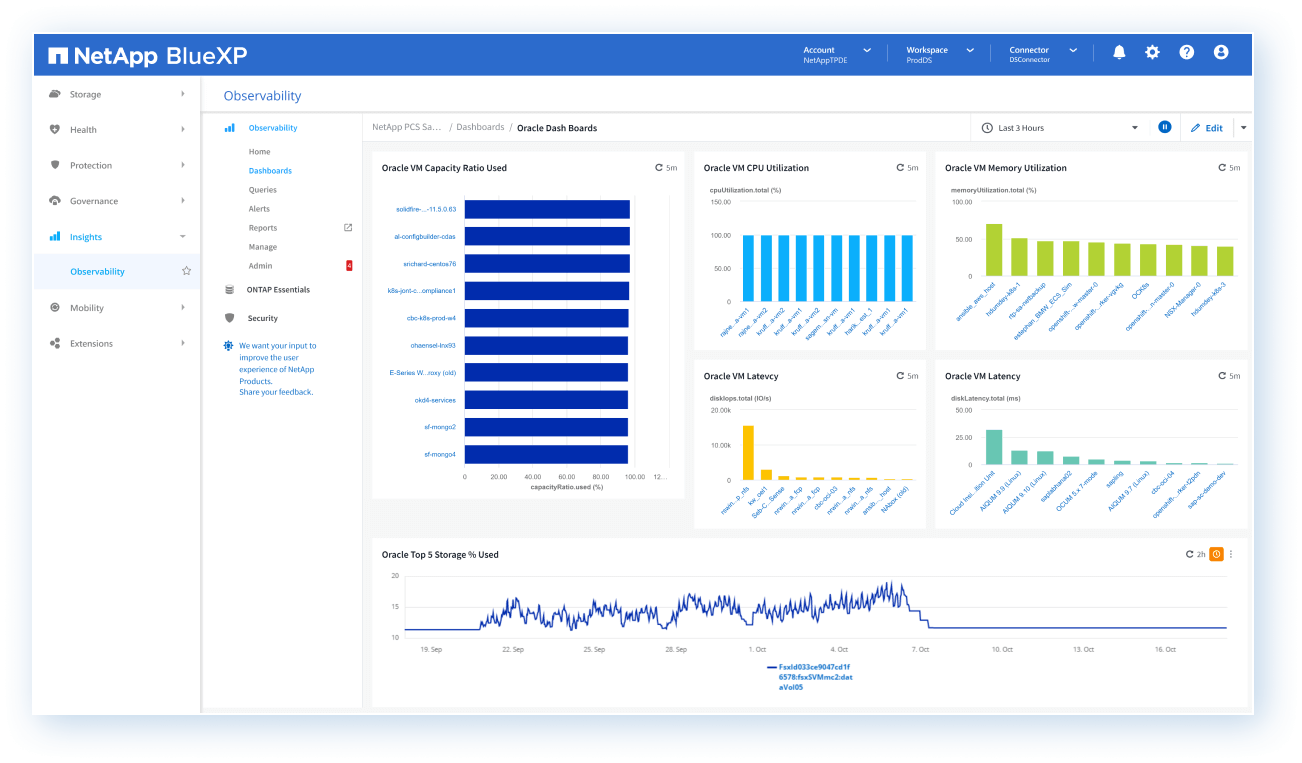Click the help question mark icon
Viewport: 1302px width, 763px height.
pyautogui.click(x=1186, y=52)
